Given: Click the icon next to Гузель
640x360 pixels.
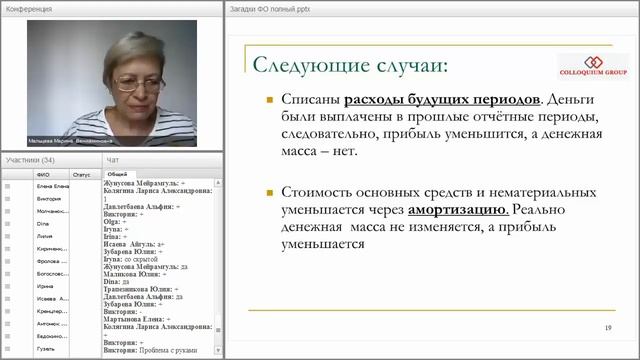Looking at the screenshot, I should (7, 349).
